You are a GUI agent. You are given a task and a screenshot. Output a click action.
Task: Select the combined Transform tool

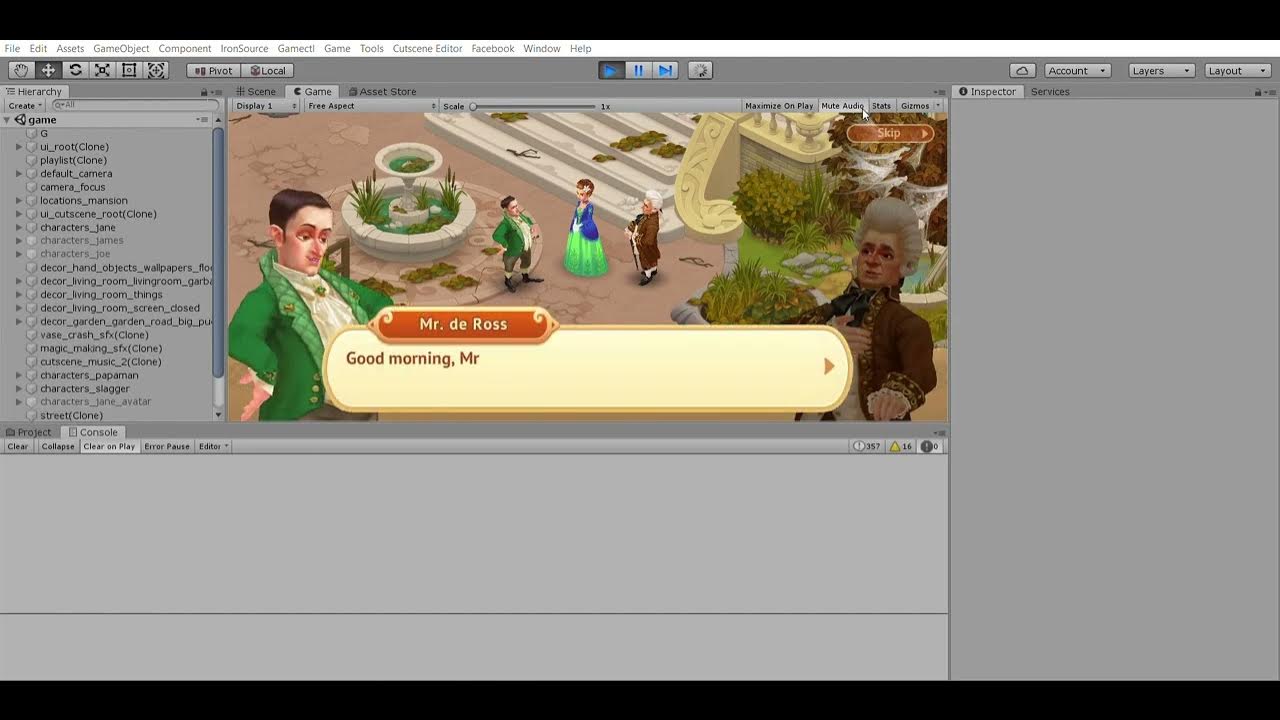coord(157,70)
